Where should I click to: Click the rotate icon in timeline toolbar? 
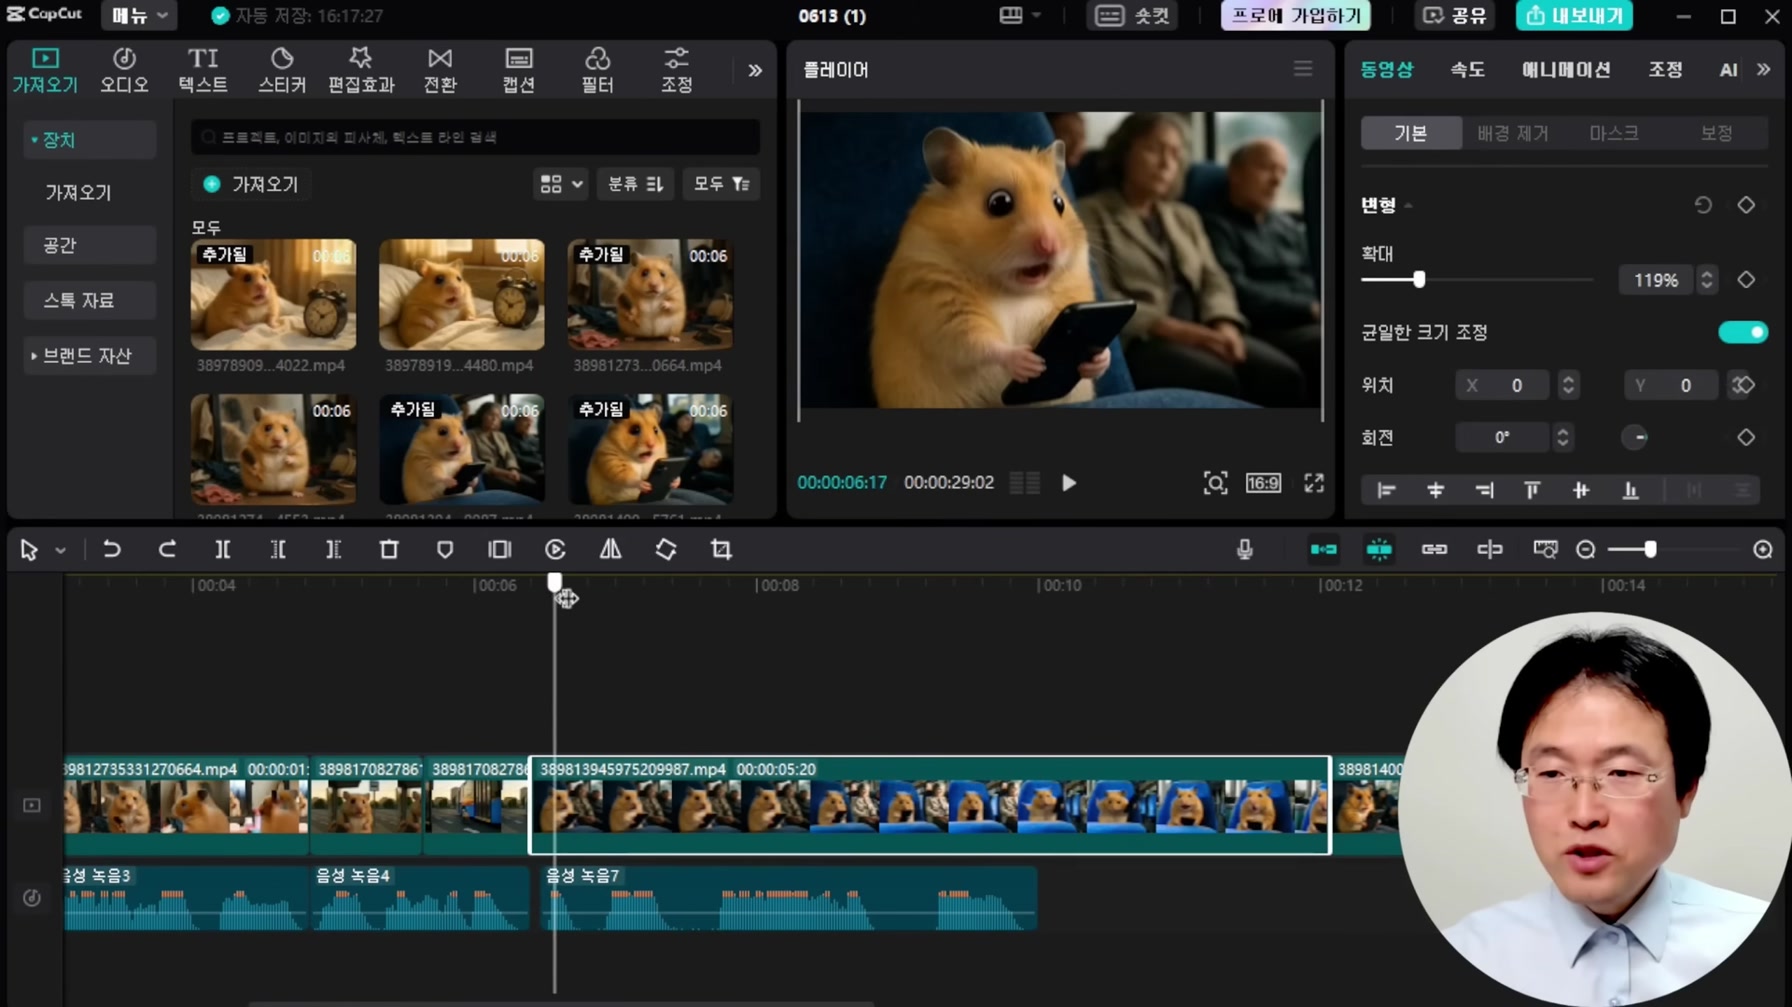(x=666, y=549)
